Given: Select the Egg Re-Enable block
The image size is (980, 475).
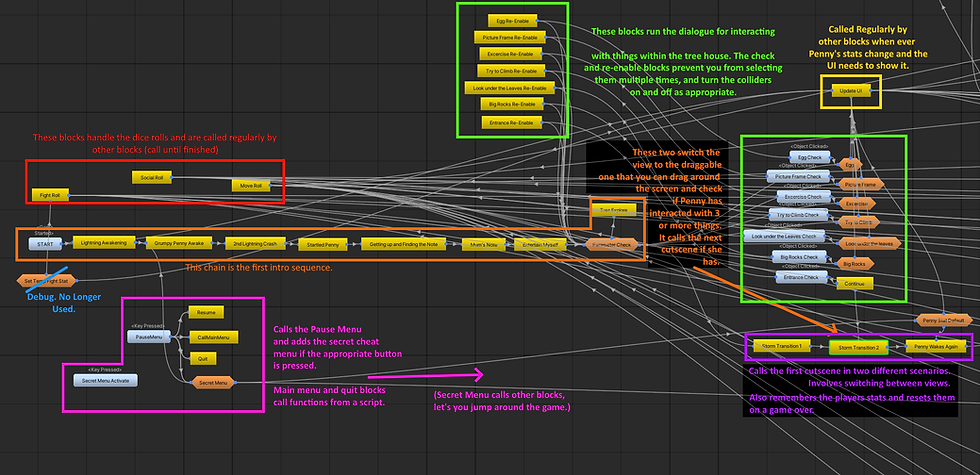Looking at the screenshot, I should pos(512,21).
